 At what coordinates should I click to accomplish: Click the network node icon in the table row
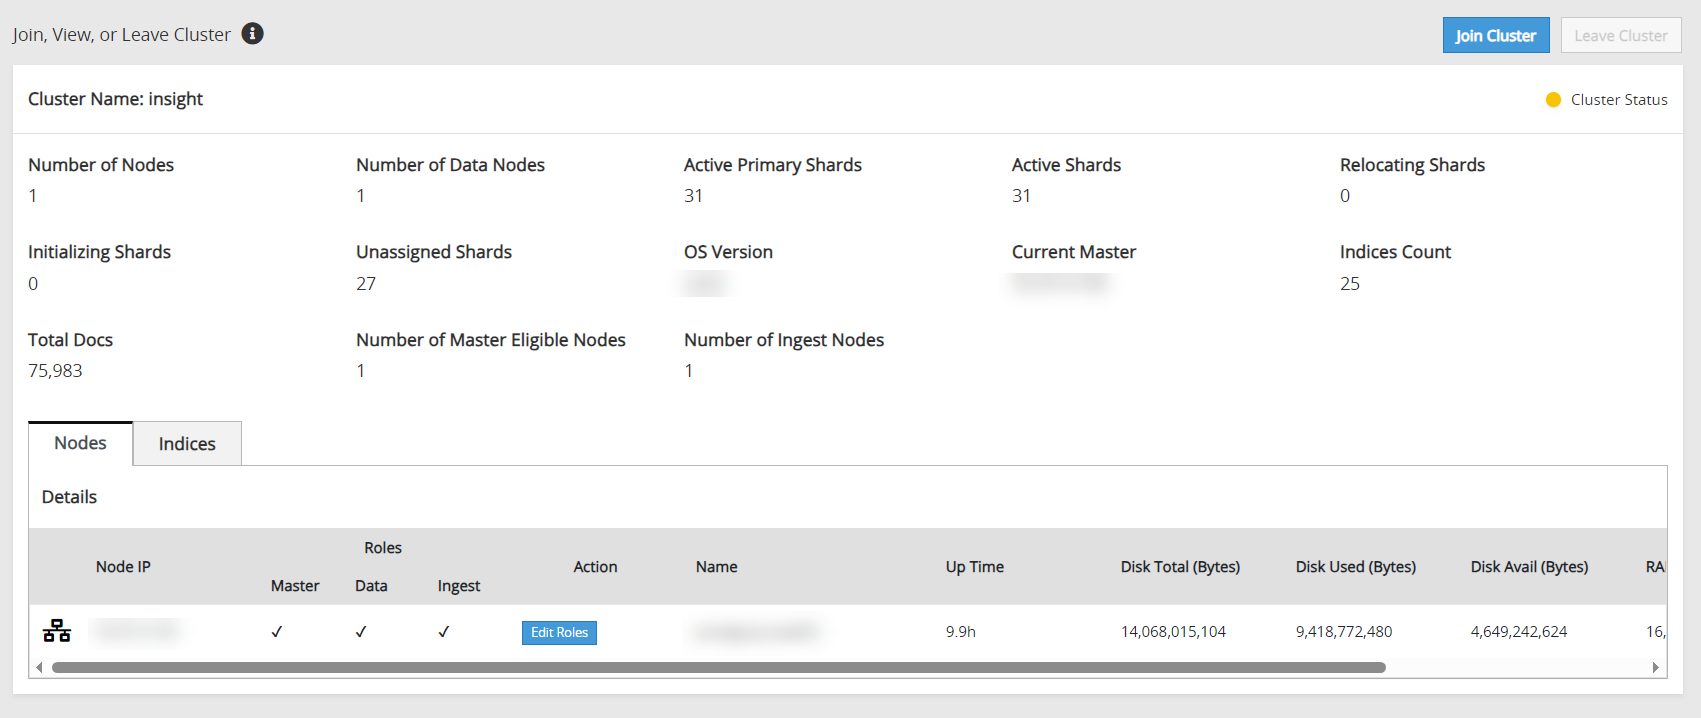click(x=57, y=630)
